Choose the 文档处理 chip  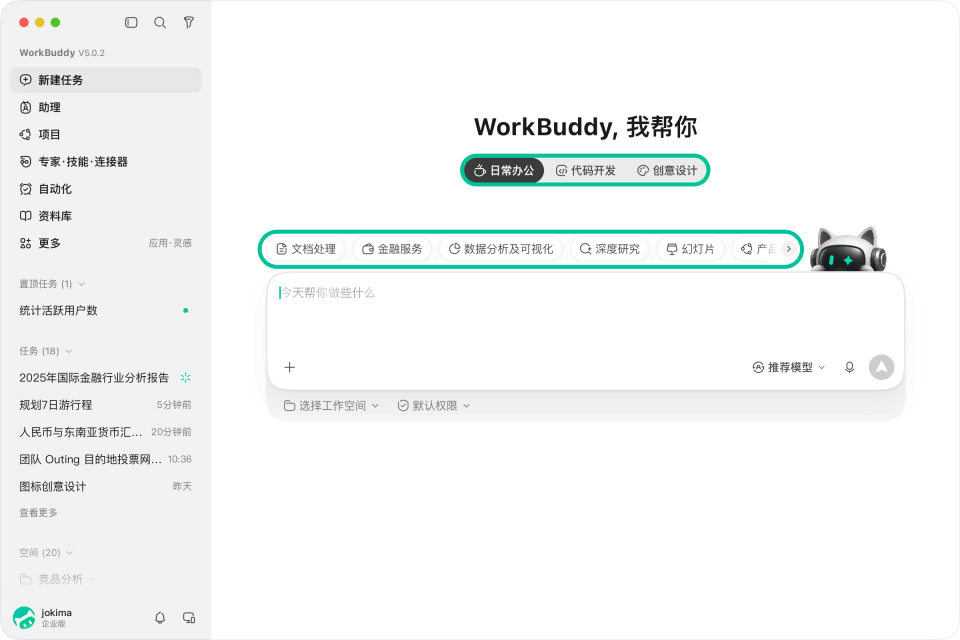(306, 249)
